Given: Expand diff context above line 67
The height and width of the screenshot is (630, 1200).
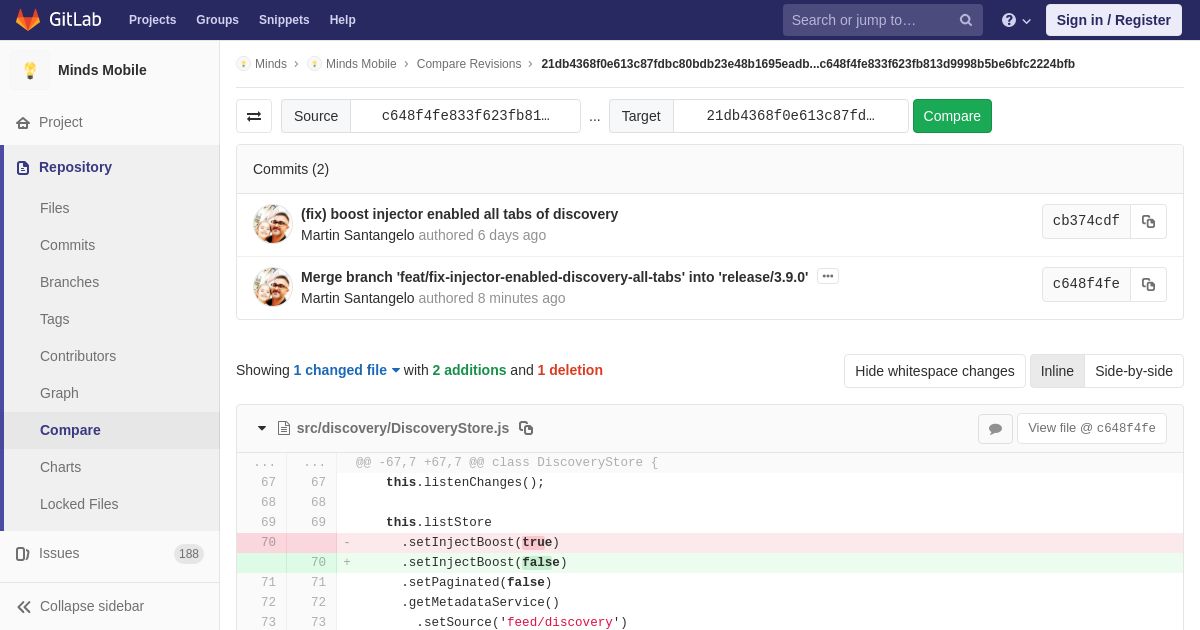Looking at the screenshot, I should point(264,463).
